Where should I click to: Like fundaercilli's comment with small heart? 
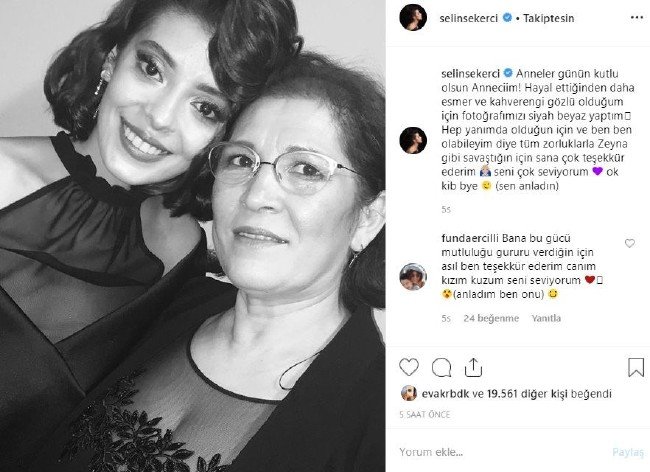click(x=630, y=243)
